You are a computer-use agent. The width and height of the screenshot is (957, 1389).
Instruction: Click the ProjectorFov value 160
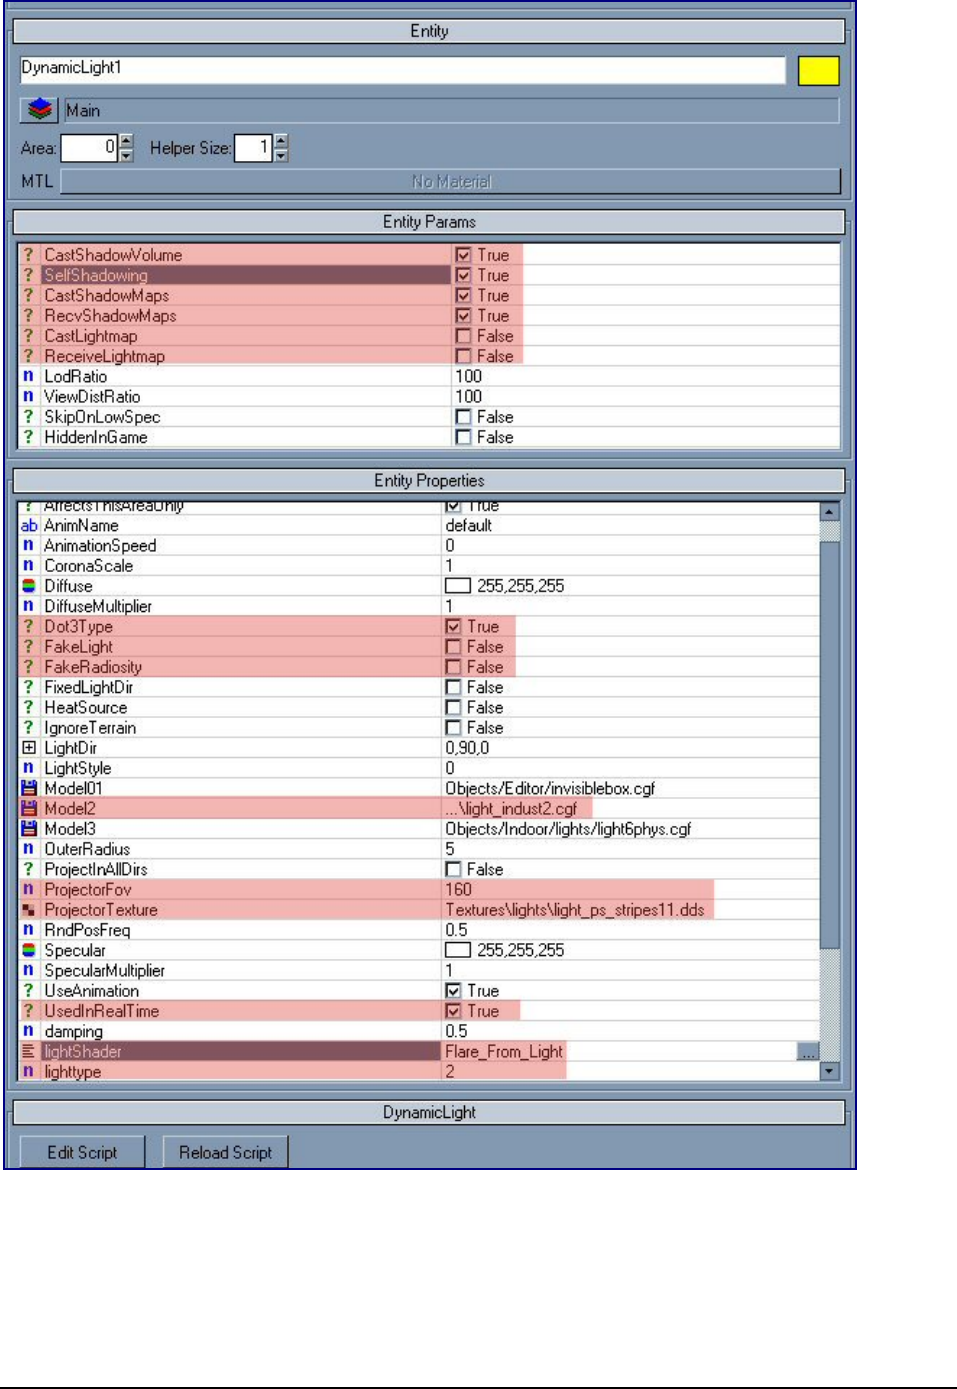[x=458, y=889]
